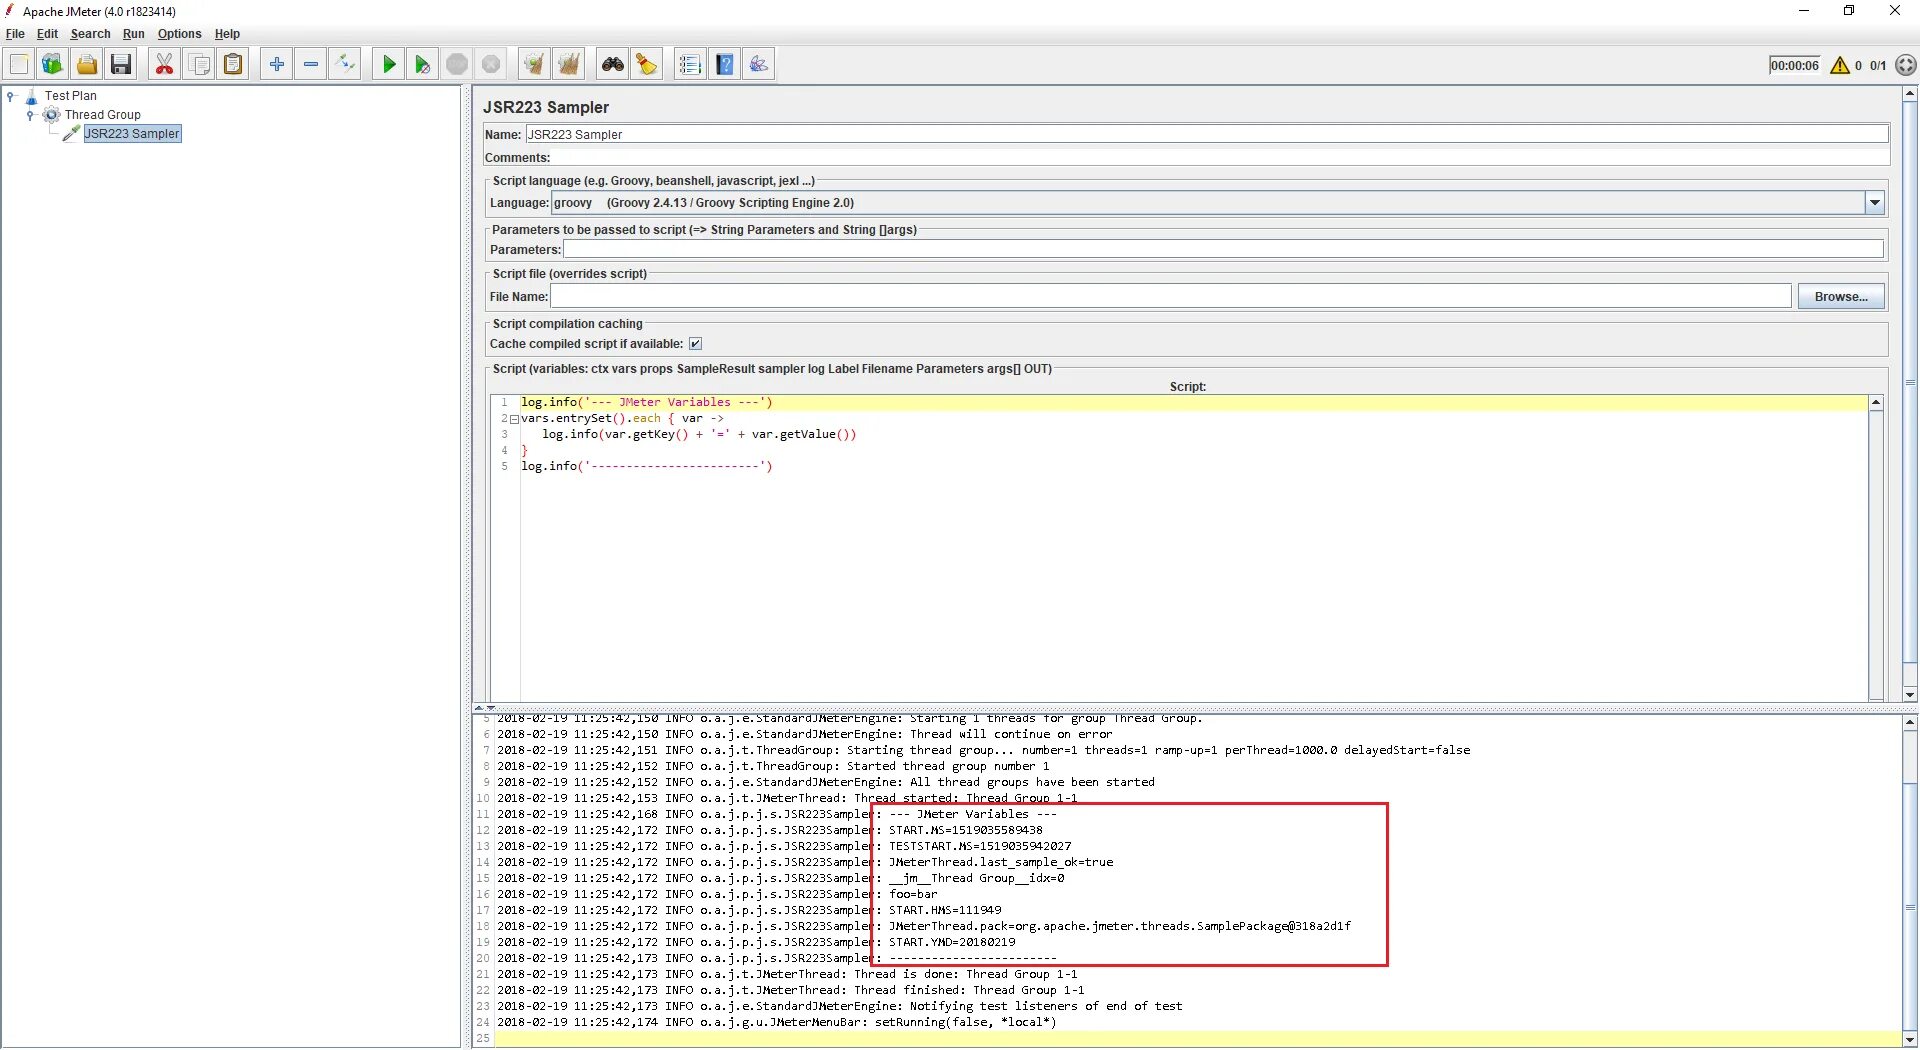Click the grey Shutdown test icon
Screen dimensions: 1920x1050
click(491, 65)
